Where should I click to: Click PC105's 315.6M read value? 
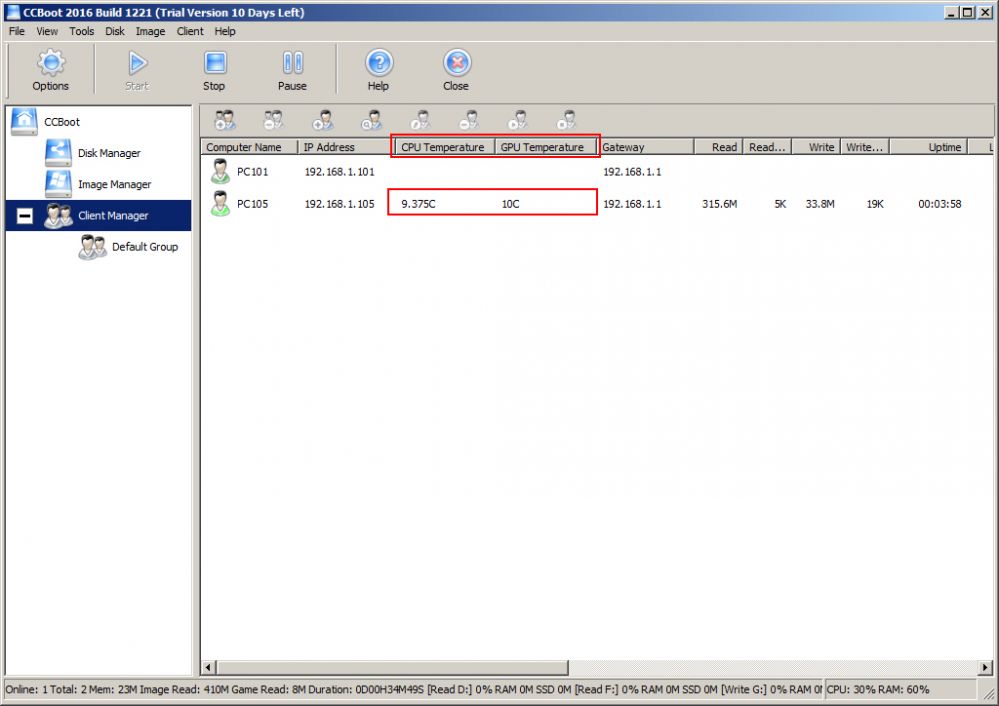[x=719, y=204]
